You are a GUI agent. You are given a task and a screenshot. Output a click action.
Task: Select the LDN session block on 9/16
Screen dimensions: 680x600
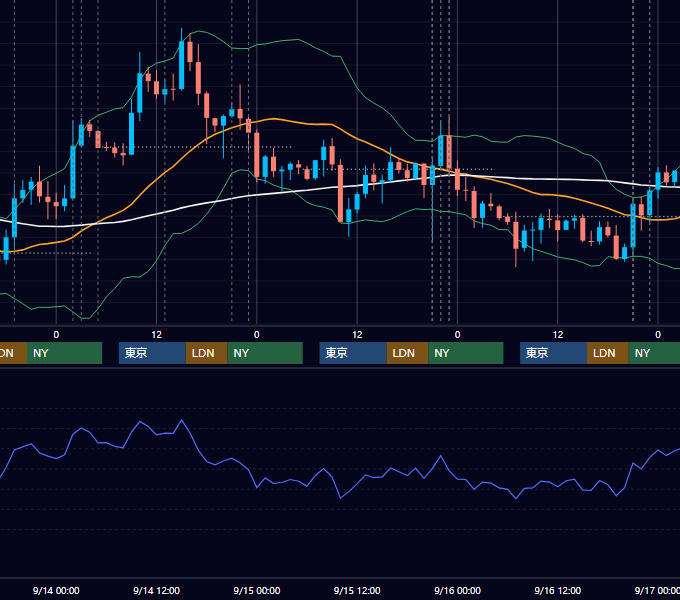tap(608, 353)
